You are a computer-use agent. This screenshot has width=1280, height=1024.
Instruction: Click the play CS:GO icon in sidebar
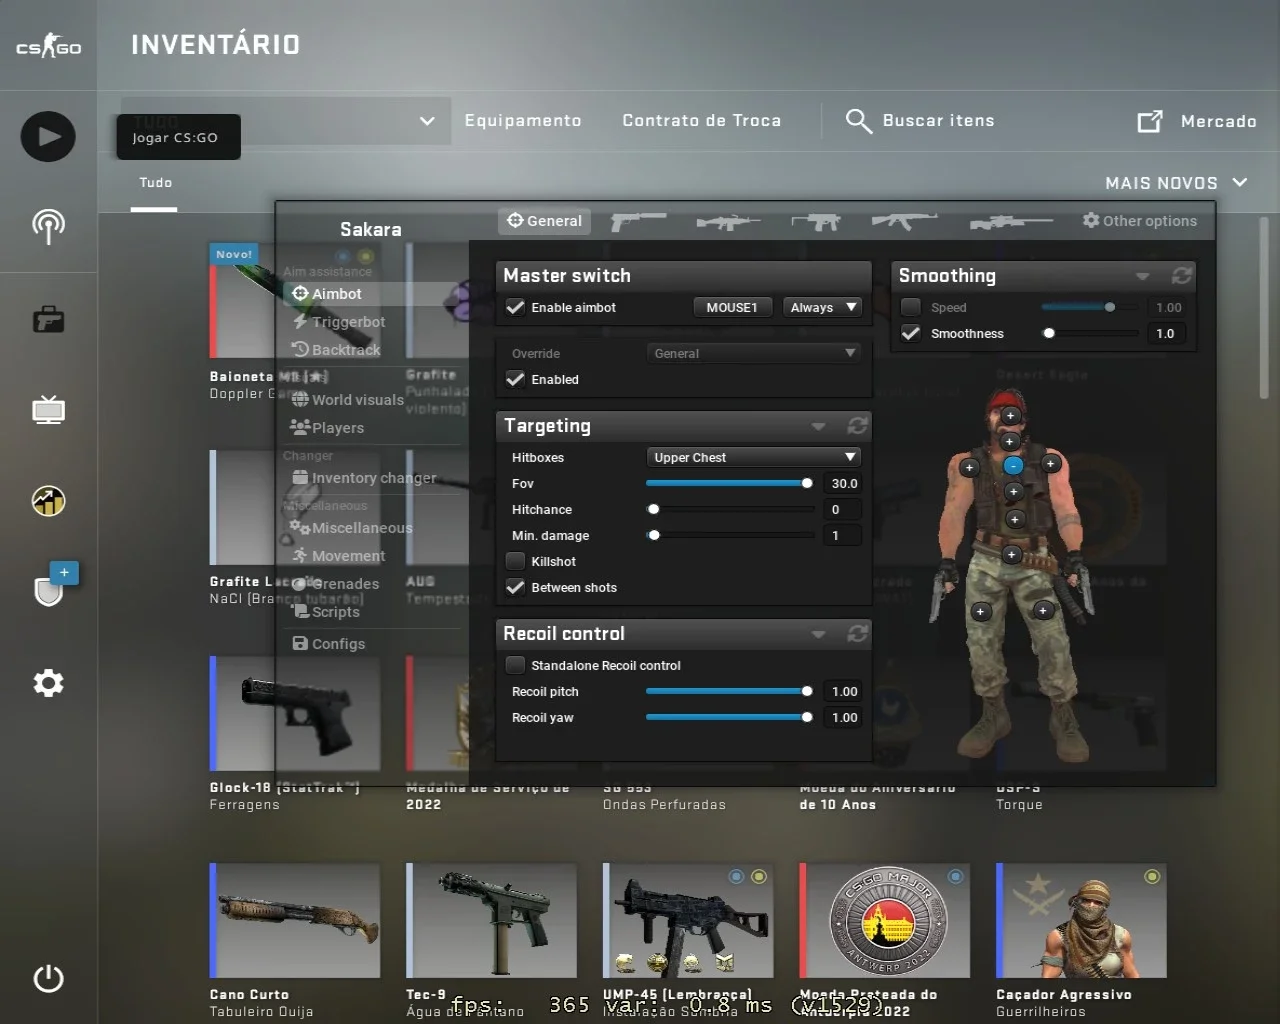pos(48,137)
